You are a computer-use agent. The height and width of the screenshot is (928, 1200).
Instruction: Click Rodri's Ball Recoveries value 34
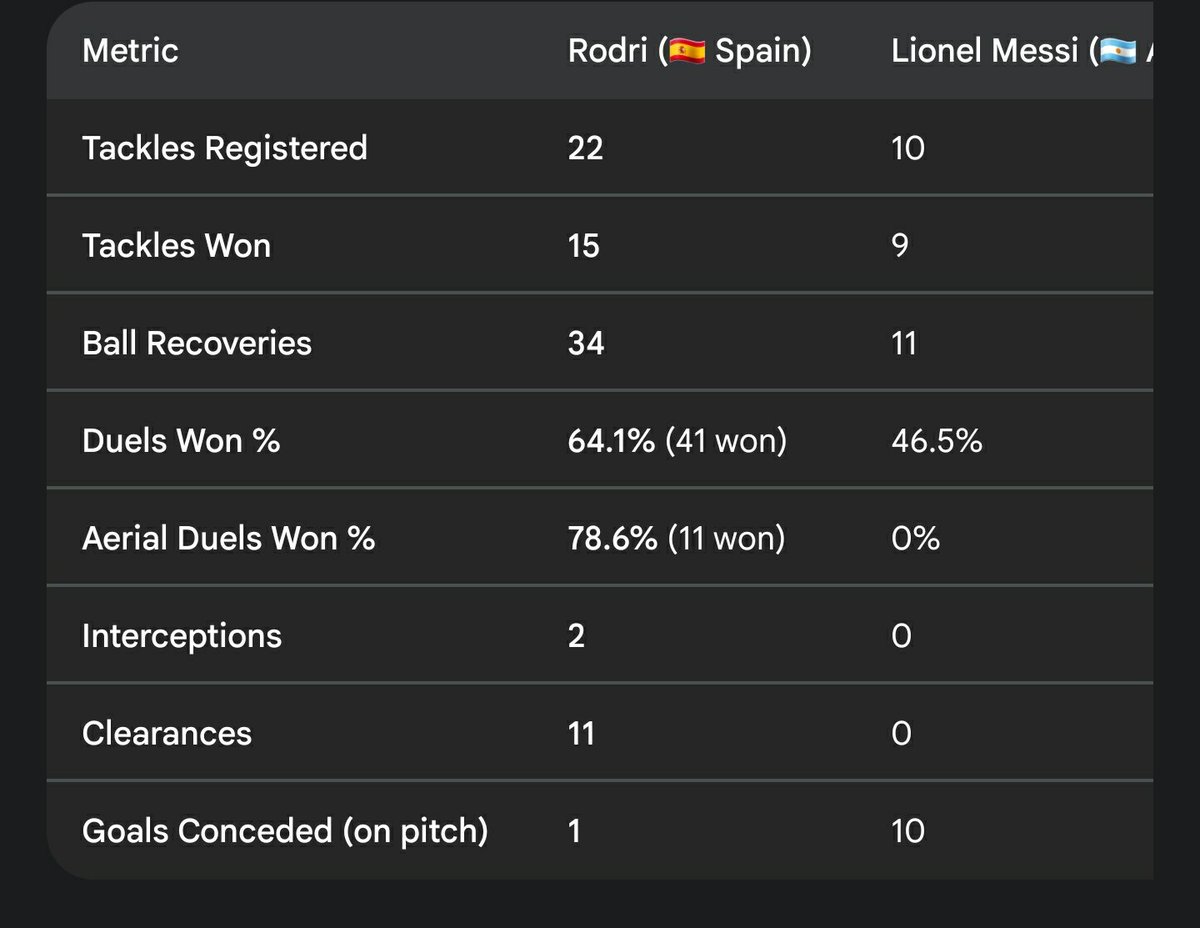click(586, 343)
